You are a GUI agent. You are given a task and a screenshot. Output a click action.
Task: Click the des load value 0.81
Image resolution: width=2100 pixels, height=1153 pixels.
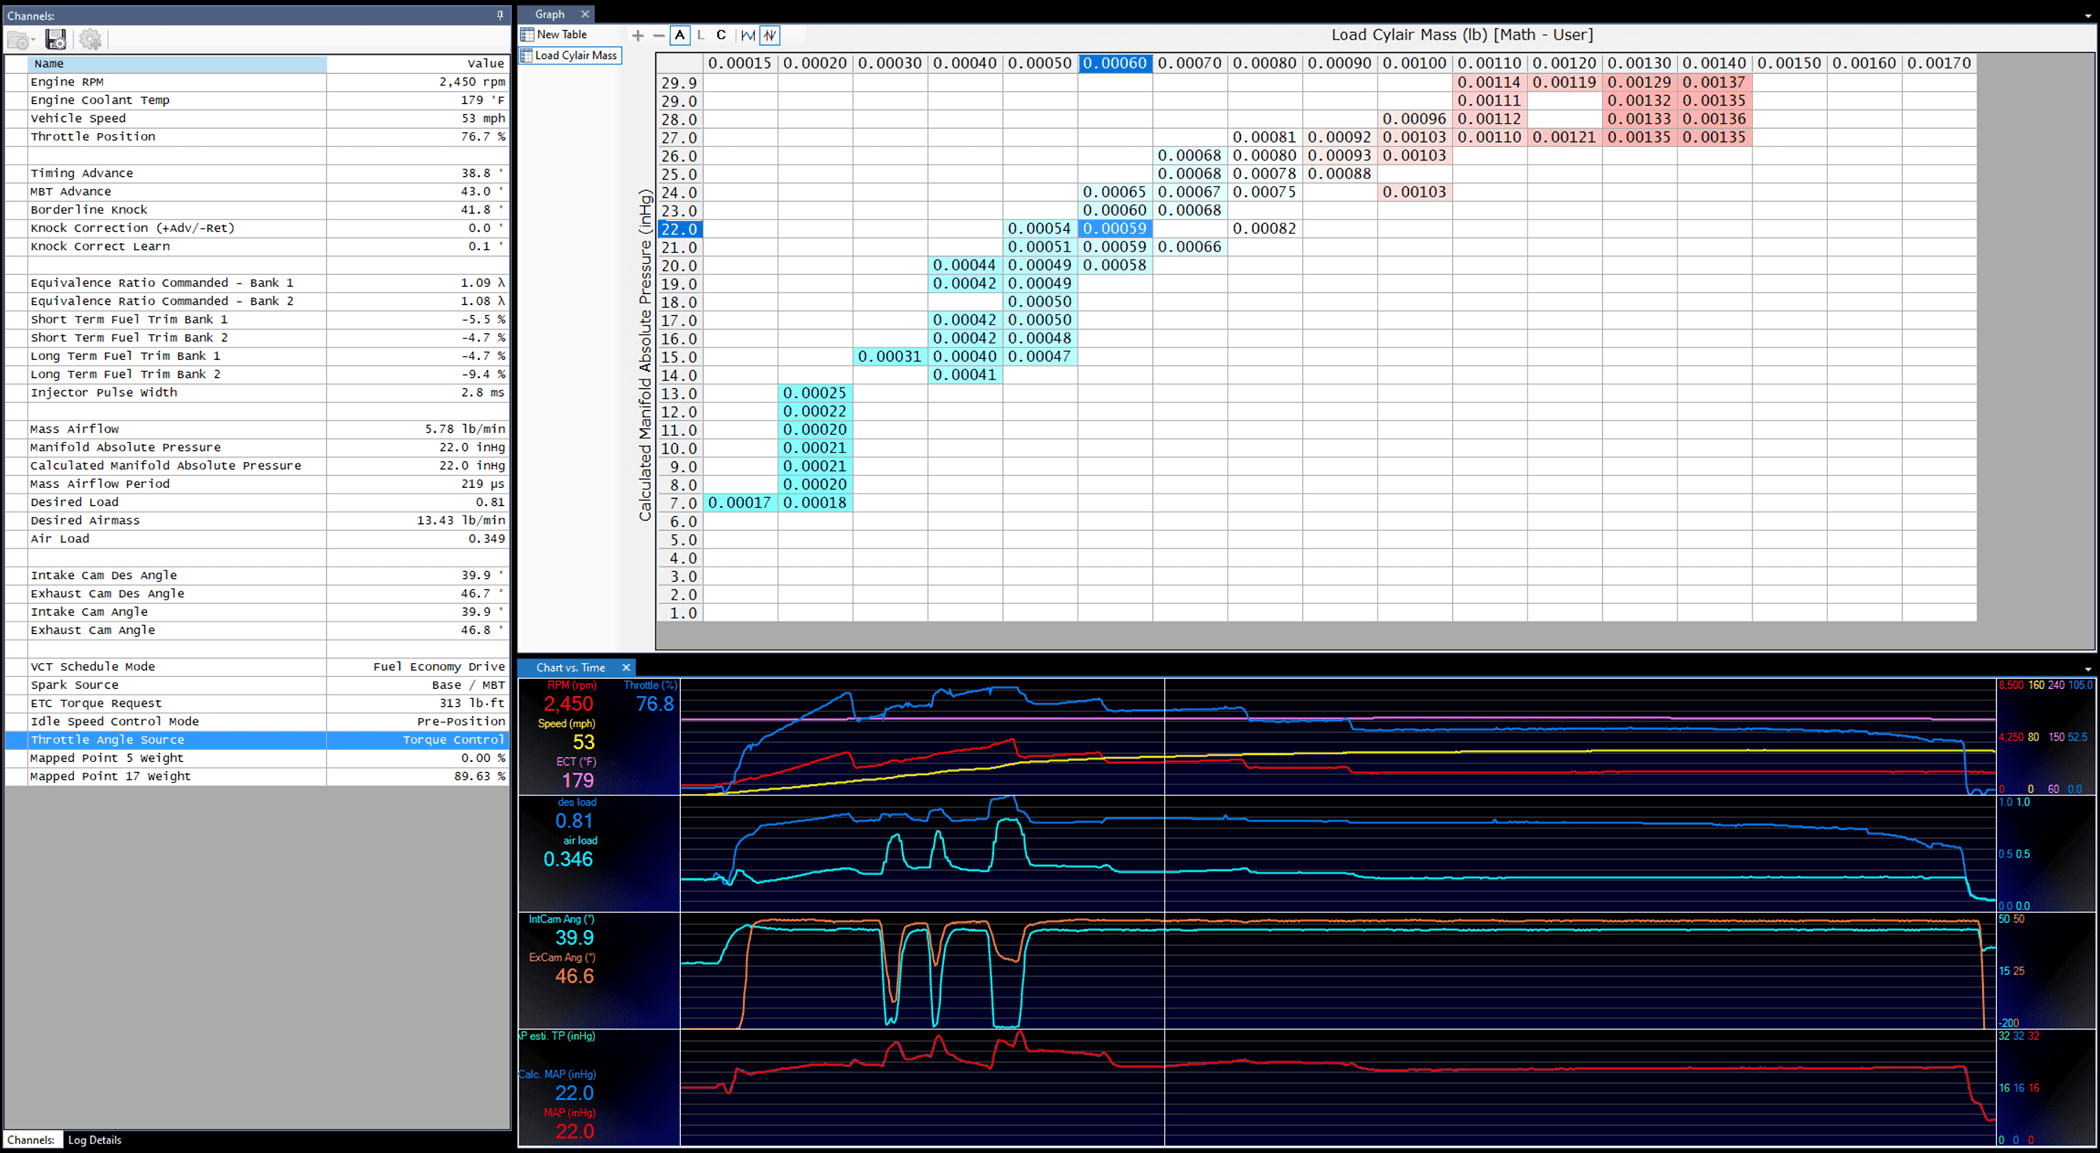pos(574,821)
